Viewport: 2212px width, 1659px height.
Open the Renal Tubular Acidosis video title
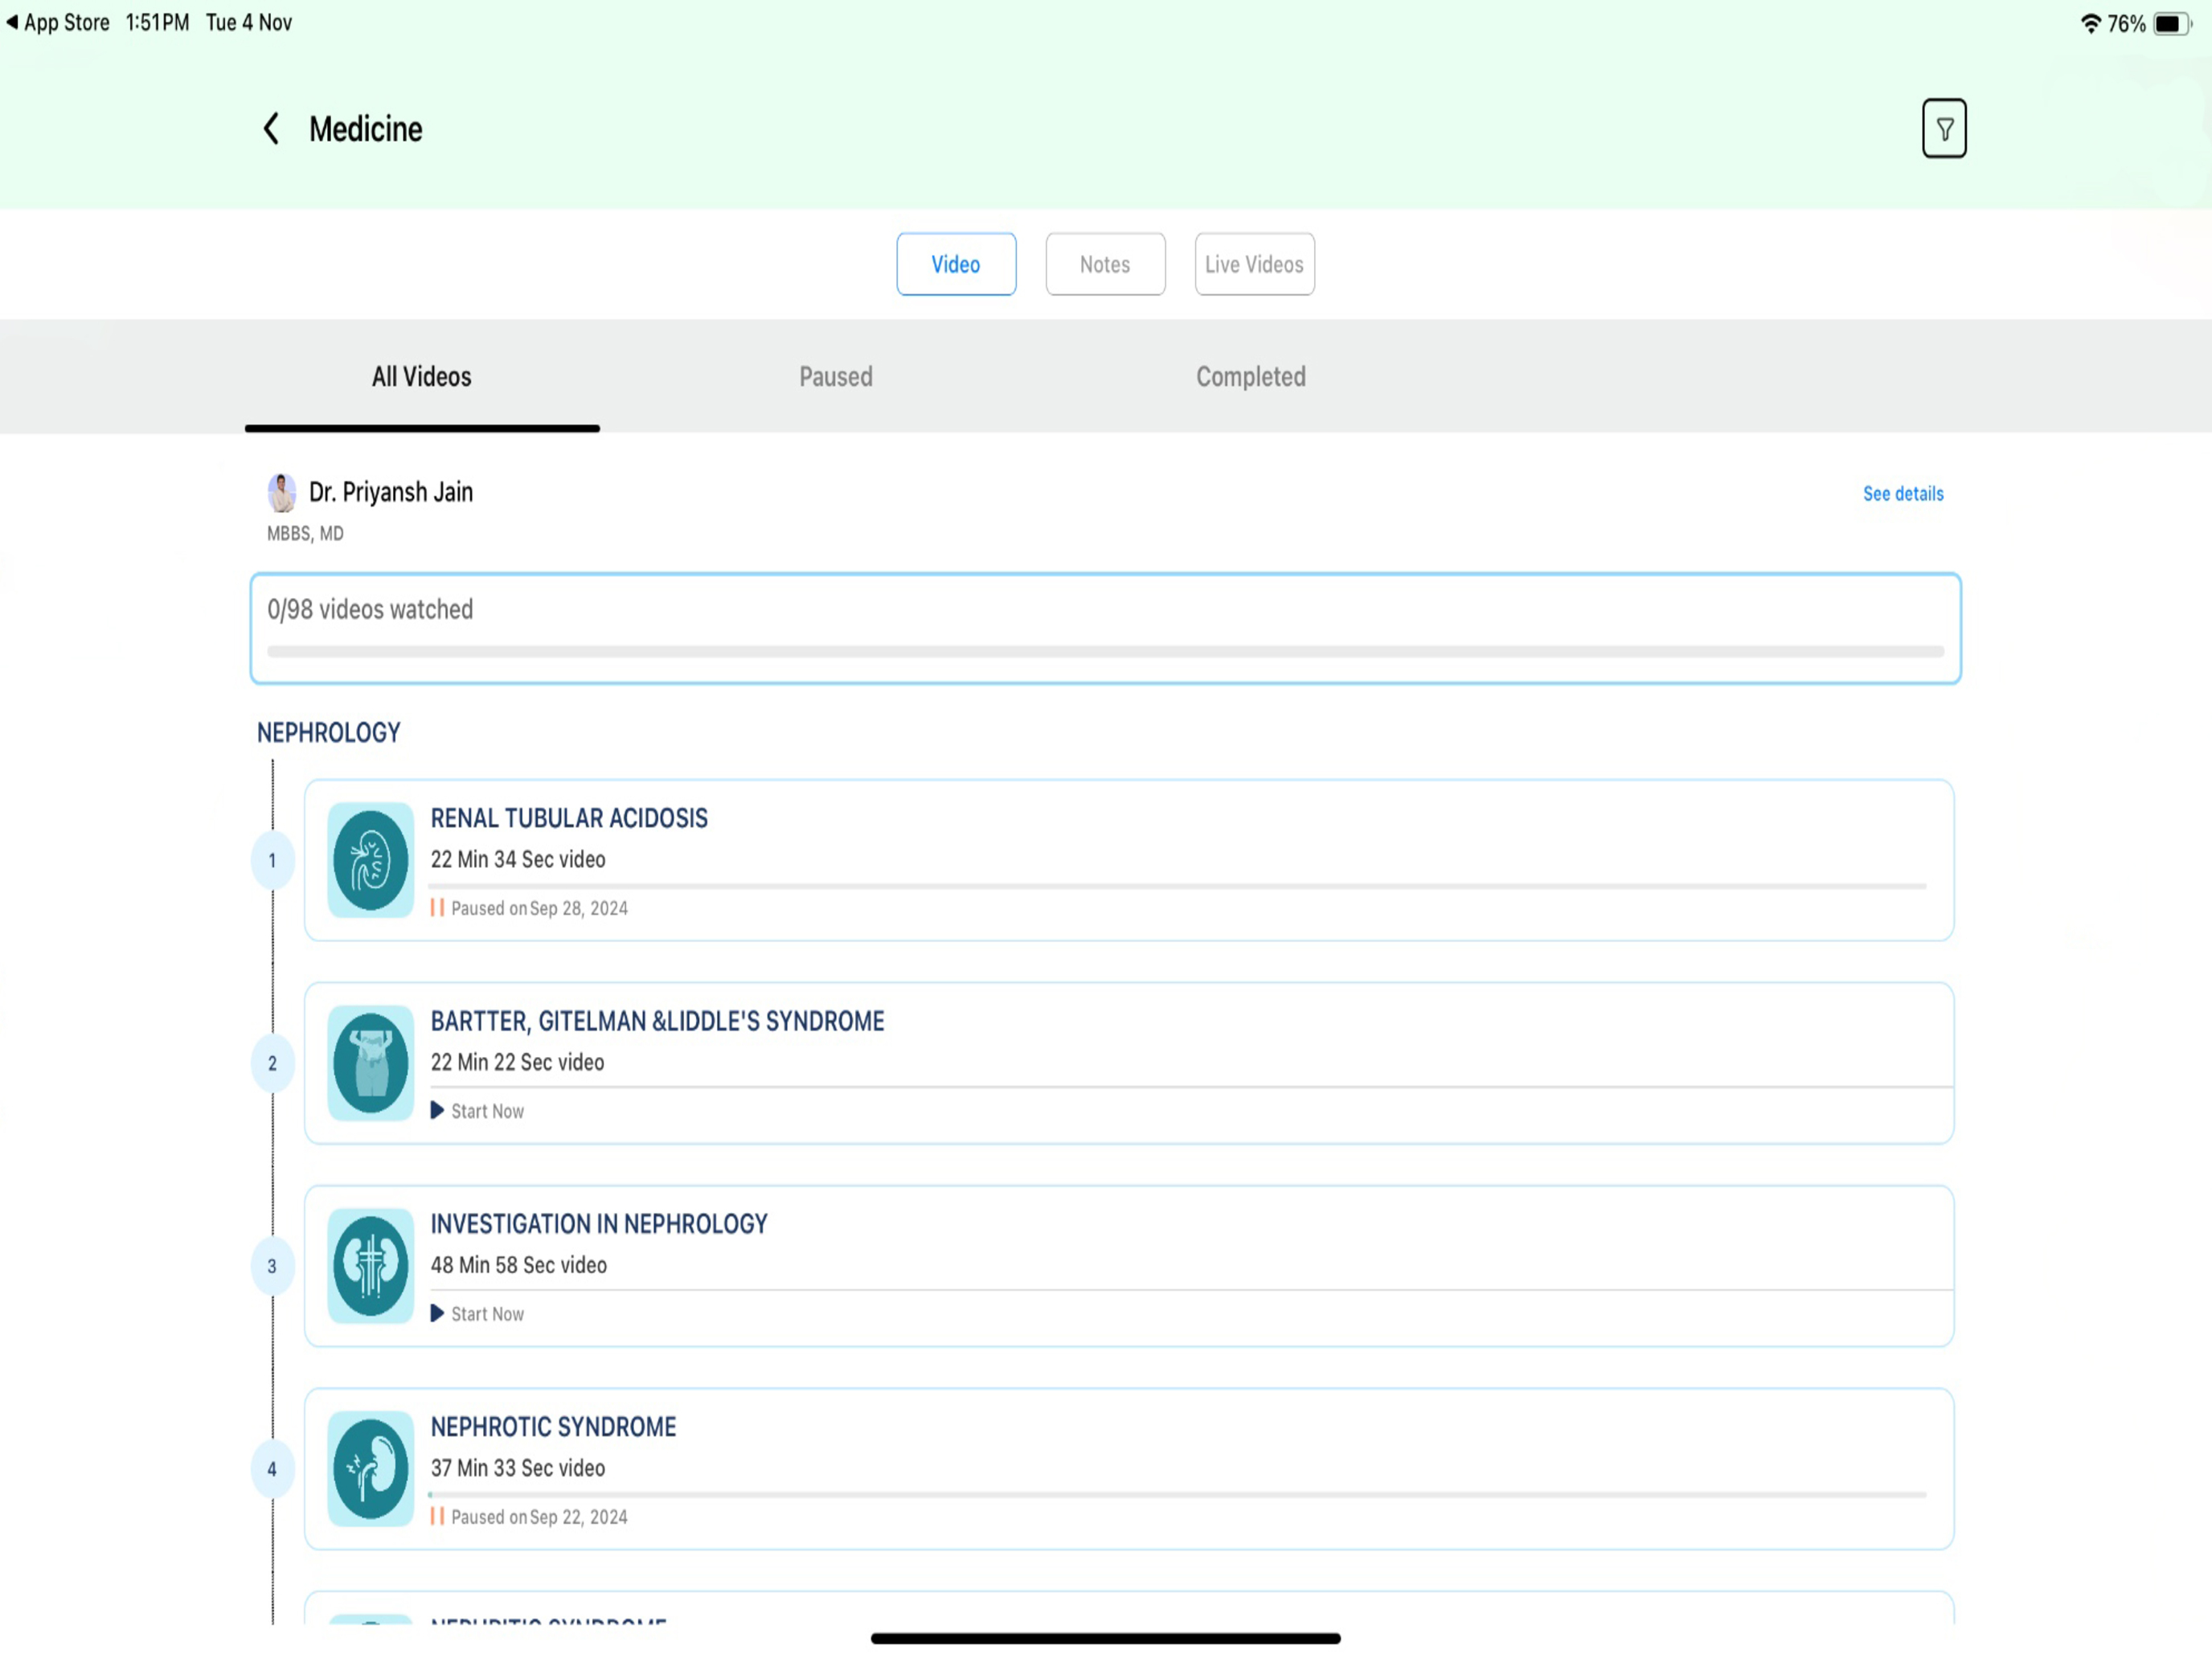point(569,818)
